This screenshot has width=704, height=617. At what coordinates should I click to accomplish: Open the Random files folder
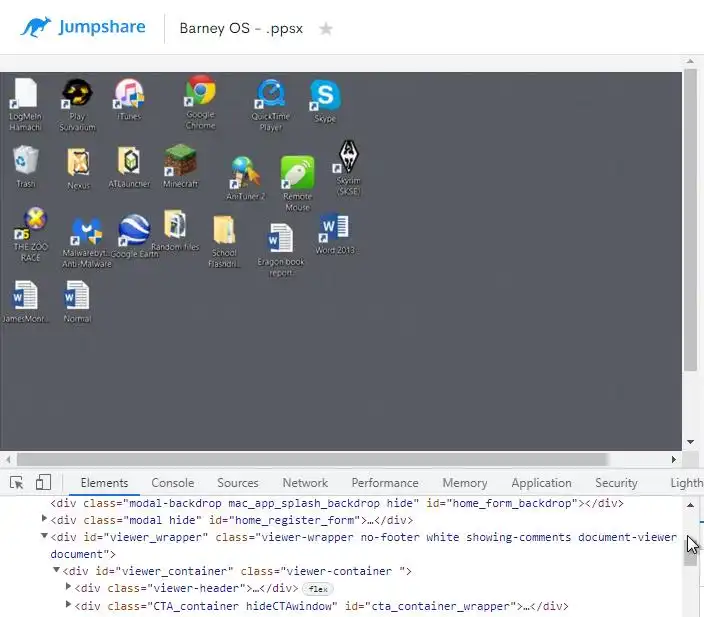coord(175,230)
